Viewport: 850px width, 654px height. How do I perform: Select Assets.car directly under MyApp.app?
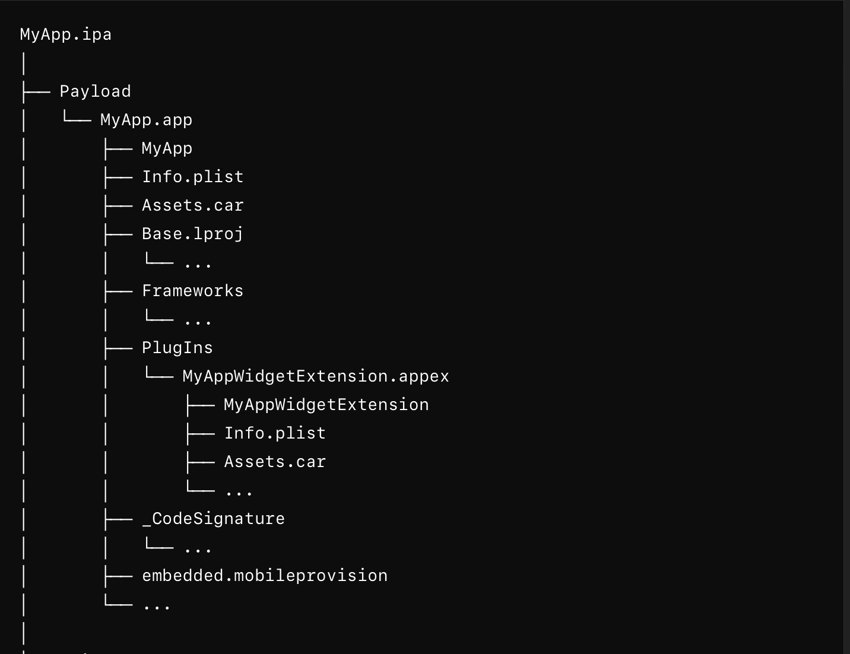pos(192,205)
